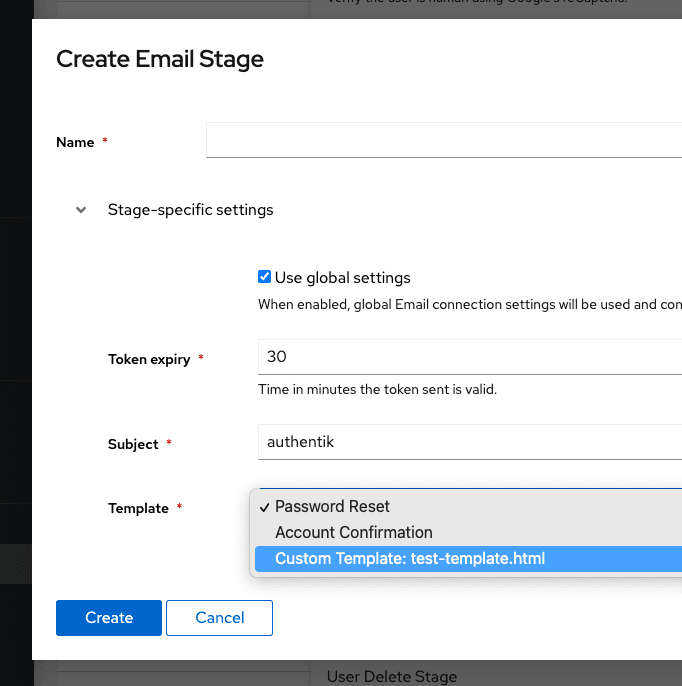Click the 'Stage-specific settings' section heading
The width and height of the screenshot is (682, 686).
pyautogui.click(x=190, y=210)
